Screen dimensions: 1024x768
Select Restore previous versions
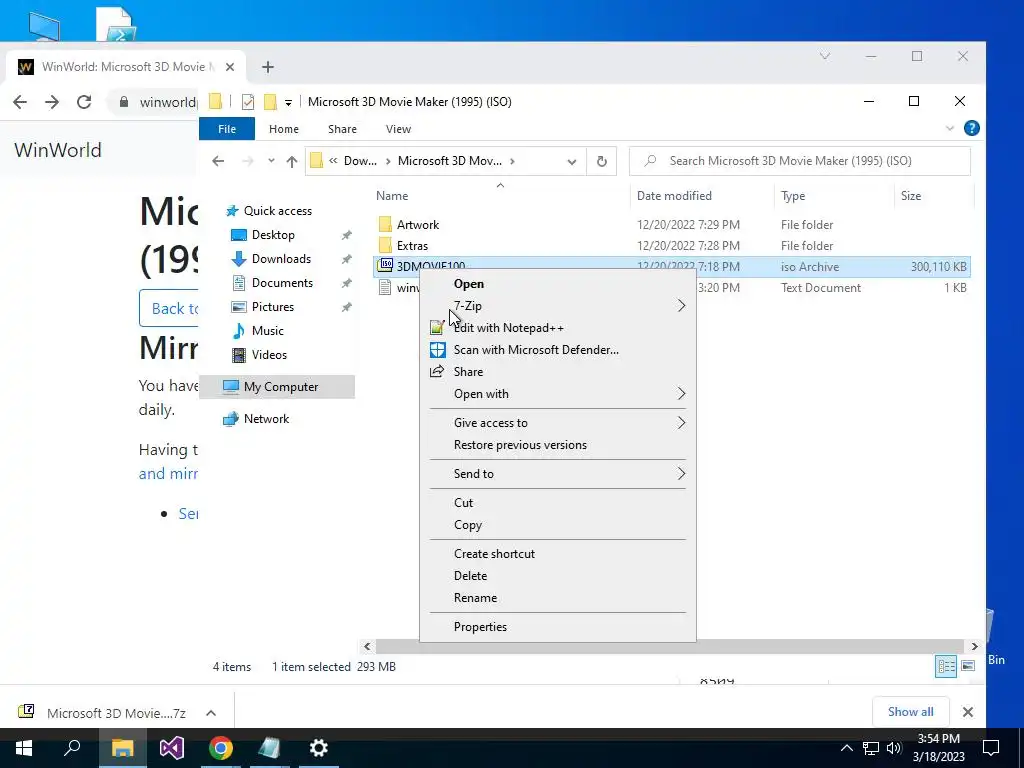pyautogui.click(x=558, y=445)
